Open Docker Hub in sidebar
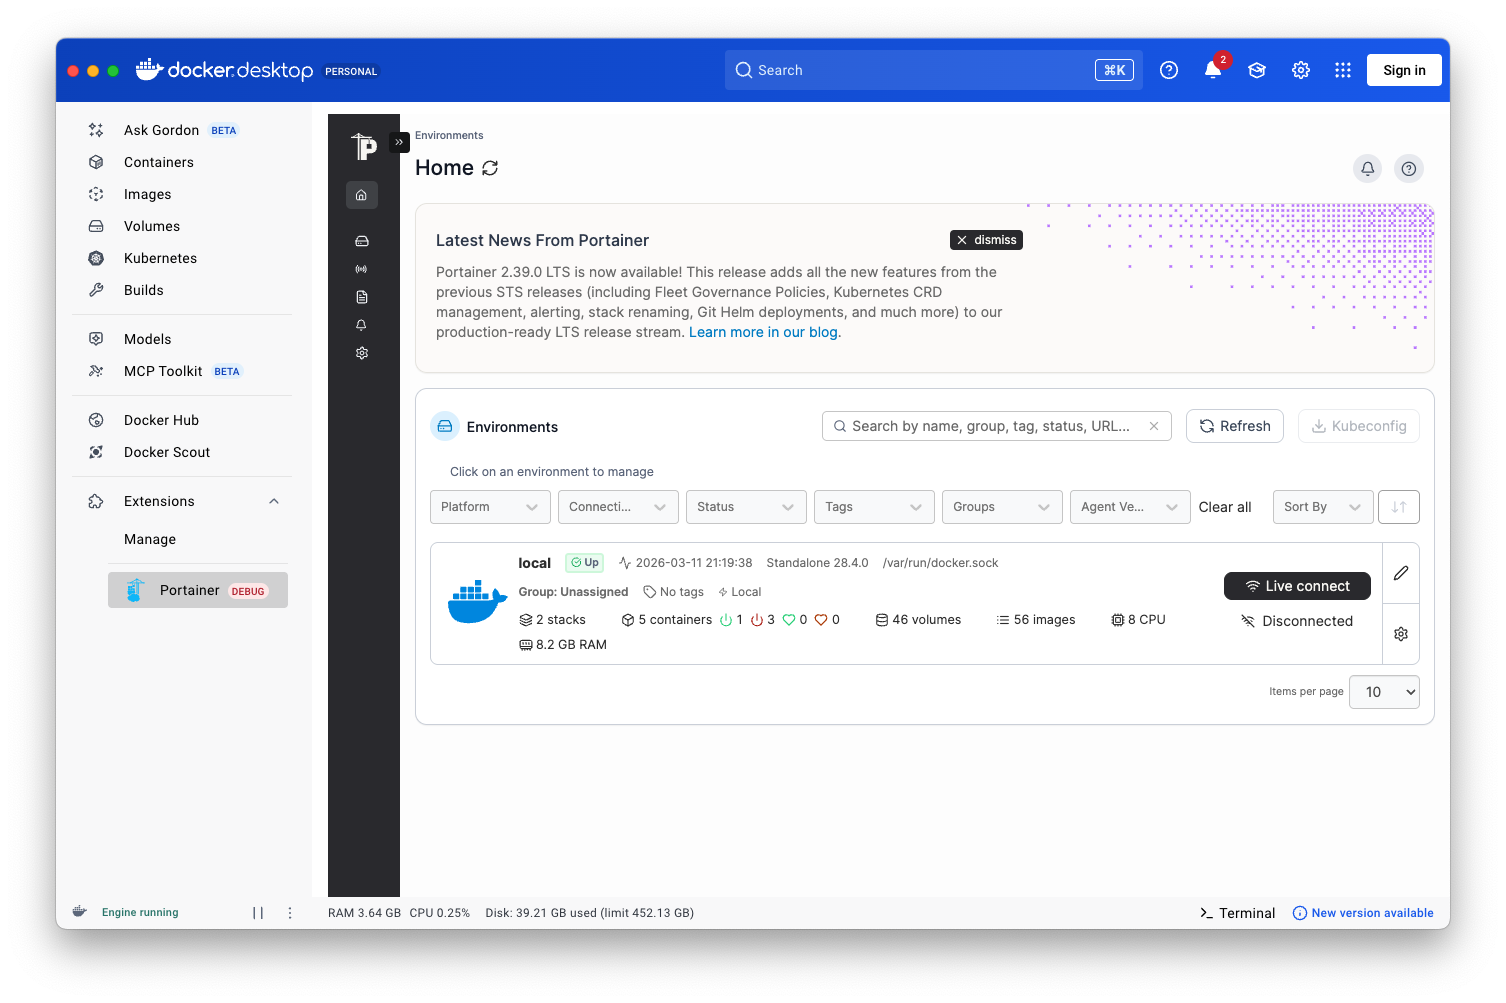This screenshot has width=1506, height=1003. point(182,420)
